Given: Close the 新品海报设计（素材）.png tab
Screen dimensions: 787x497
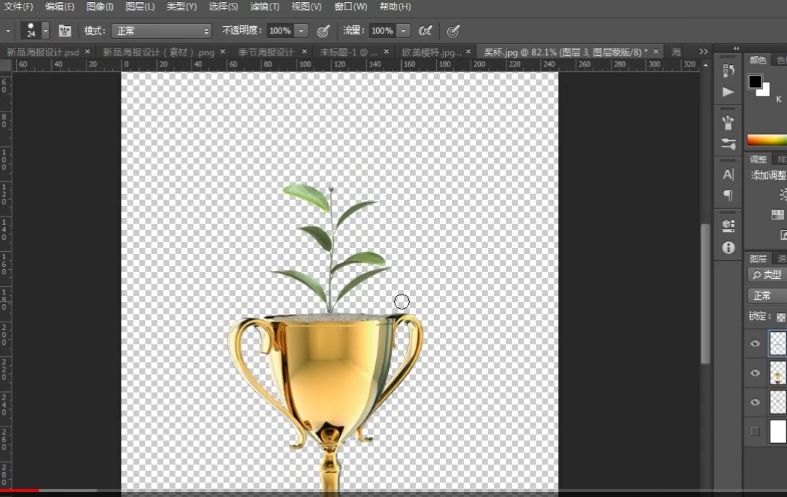Looking at the screenshot, I should [223, 52].
